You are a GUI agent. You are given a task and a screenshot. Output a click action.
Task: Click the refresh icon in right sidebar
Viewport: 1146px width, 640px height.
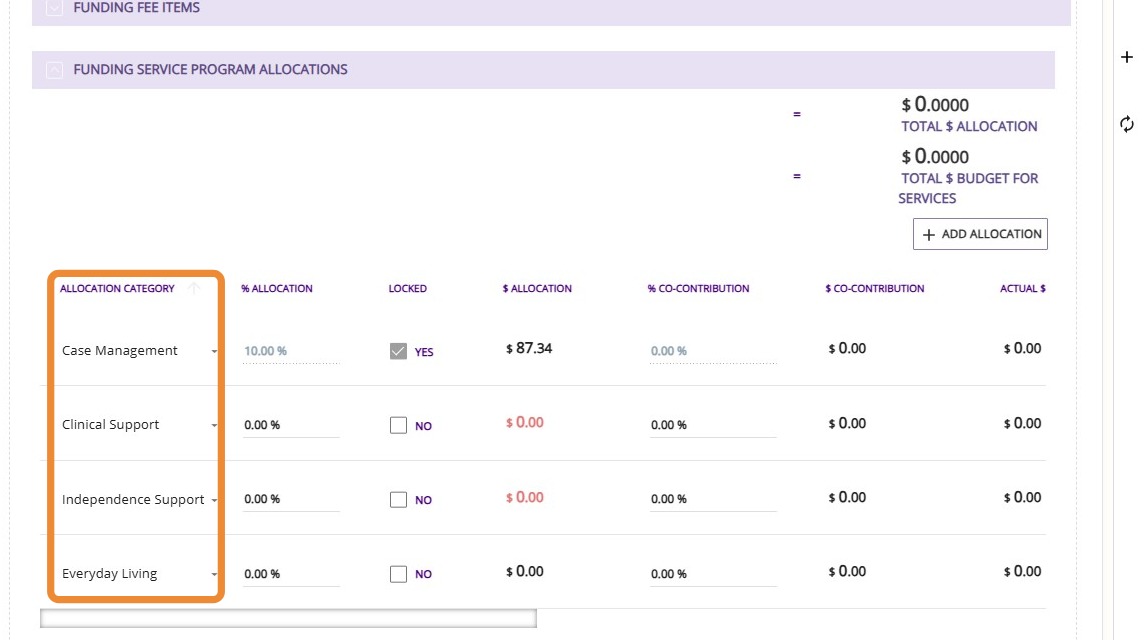1127,124
